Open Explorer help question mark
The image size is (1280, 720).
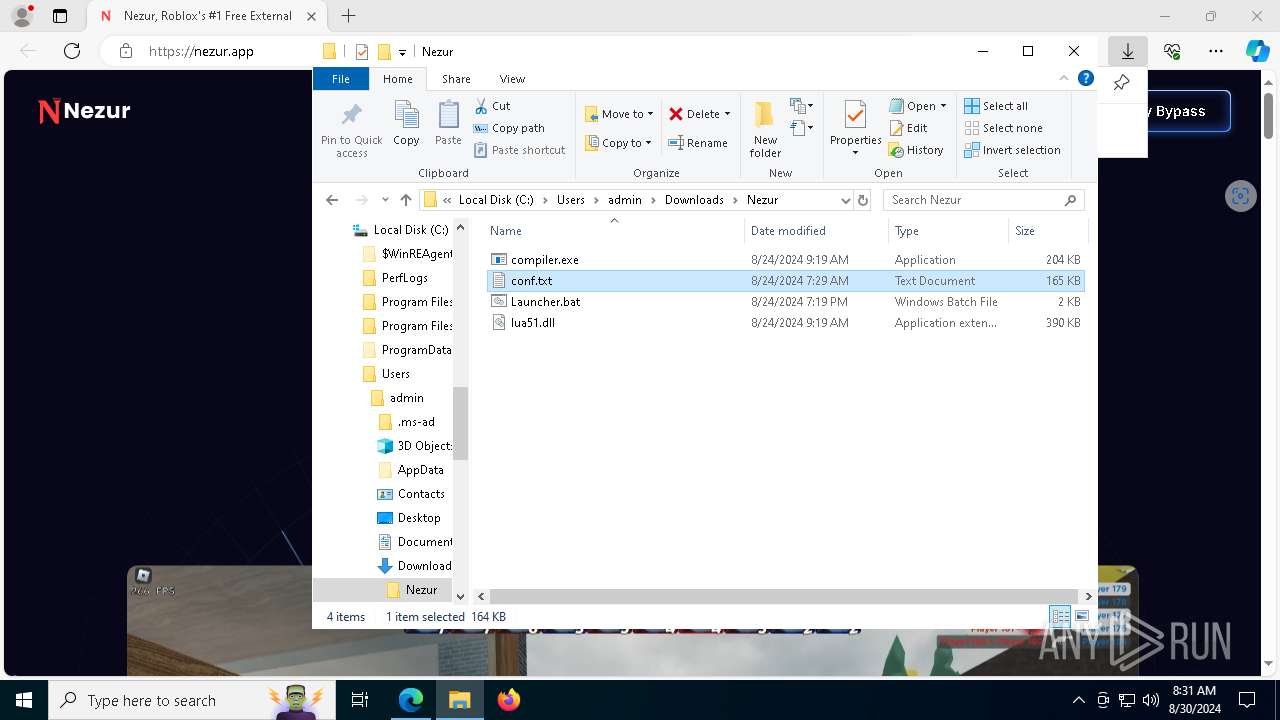1086,78
